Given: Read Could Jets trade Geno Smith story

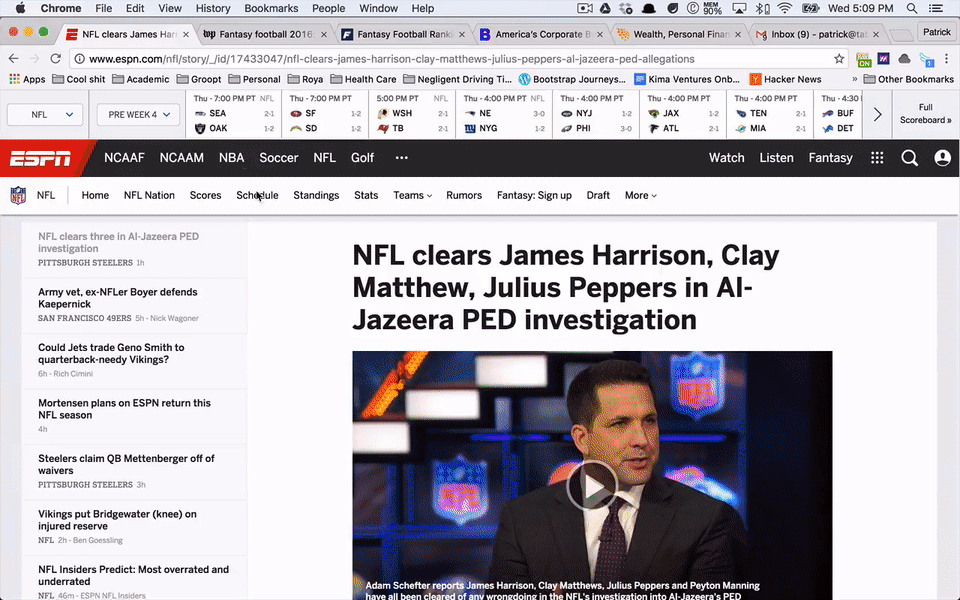Looking at the screenshot, I should 111,353.
